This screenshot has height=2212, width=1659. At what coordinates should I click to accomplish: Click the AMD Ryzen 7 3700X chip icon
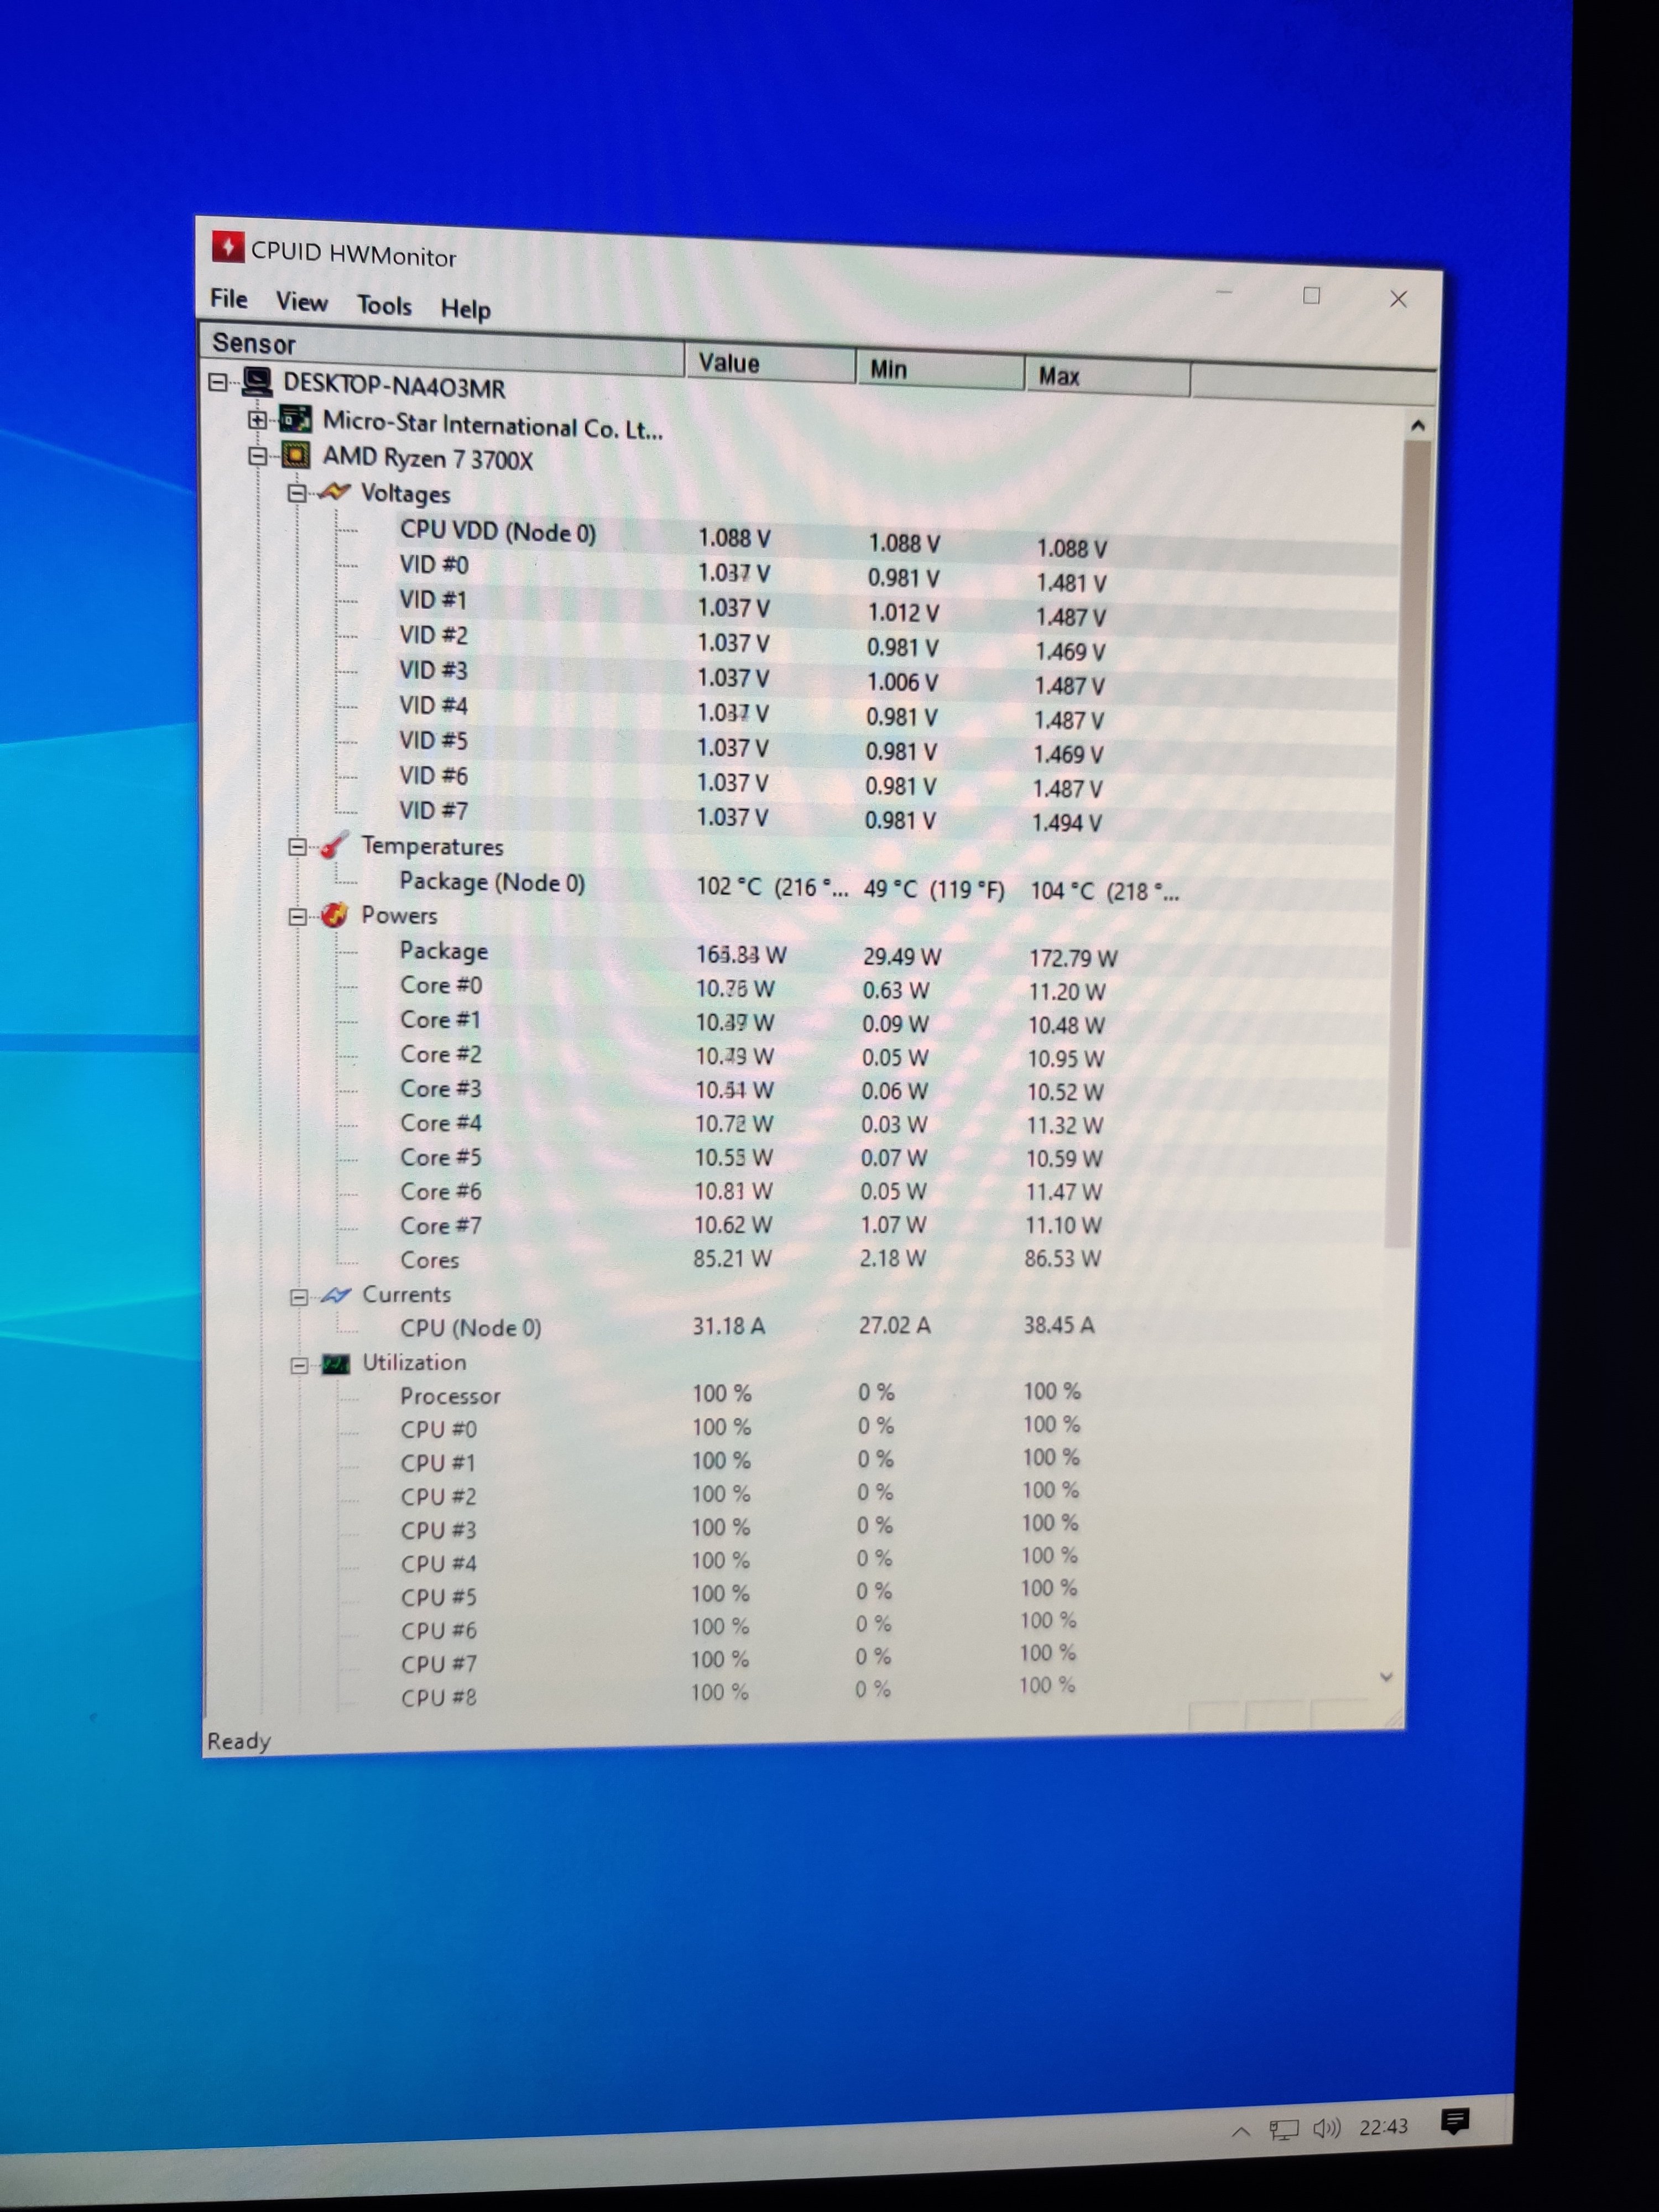295,456
